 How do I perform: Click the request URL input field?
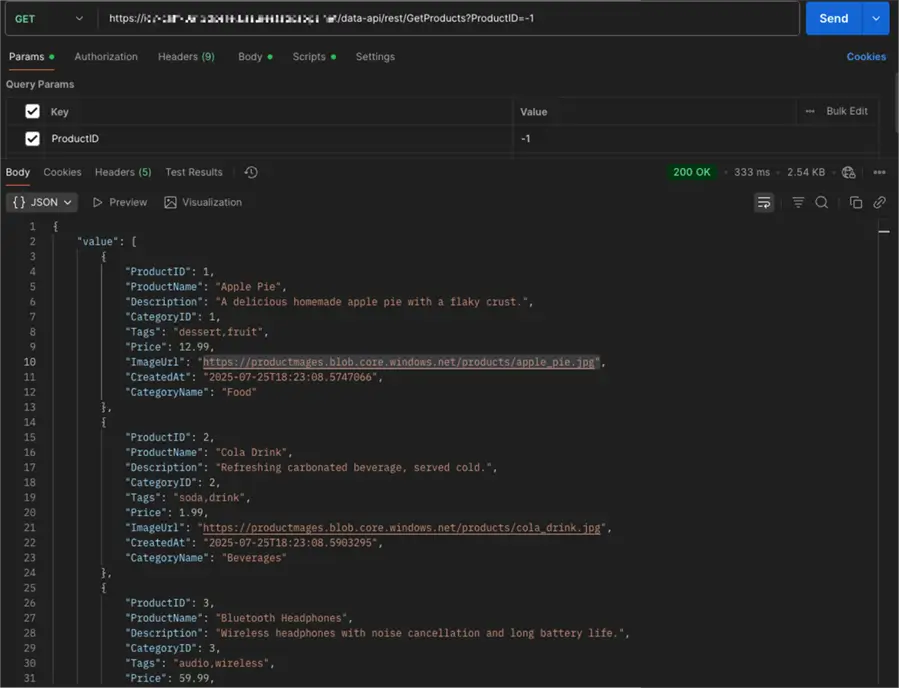[450, 18]
